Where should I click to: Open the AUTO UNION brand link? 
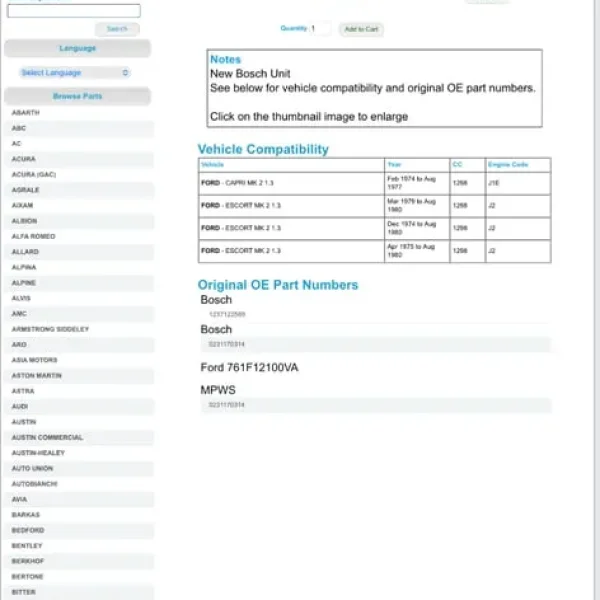click(x=33, y=468)
